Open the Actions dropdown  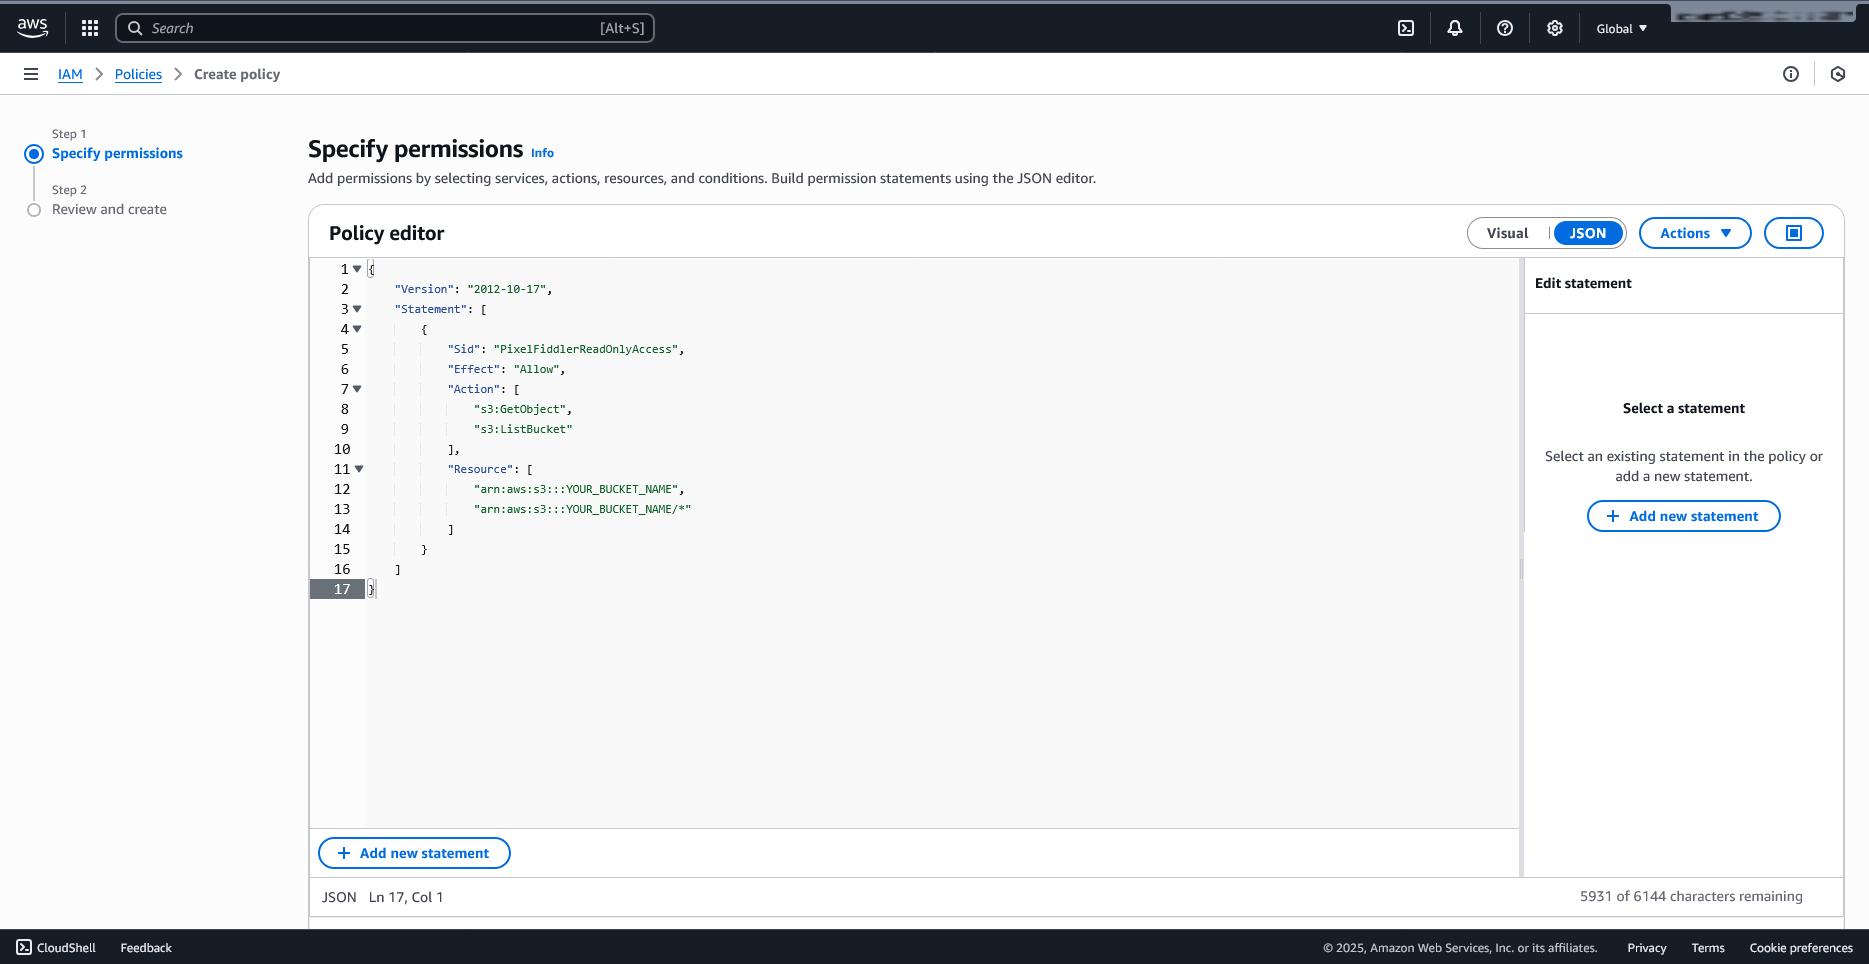1694,233
